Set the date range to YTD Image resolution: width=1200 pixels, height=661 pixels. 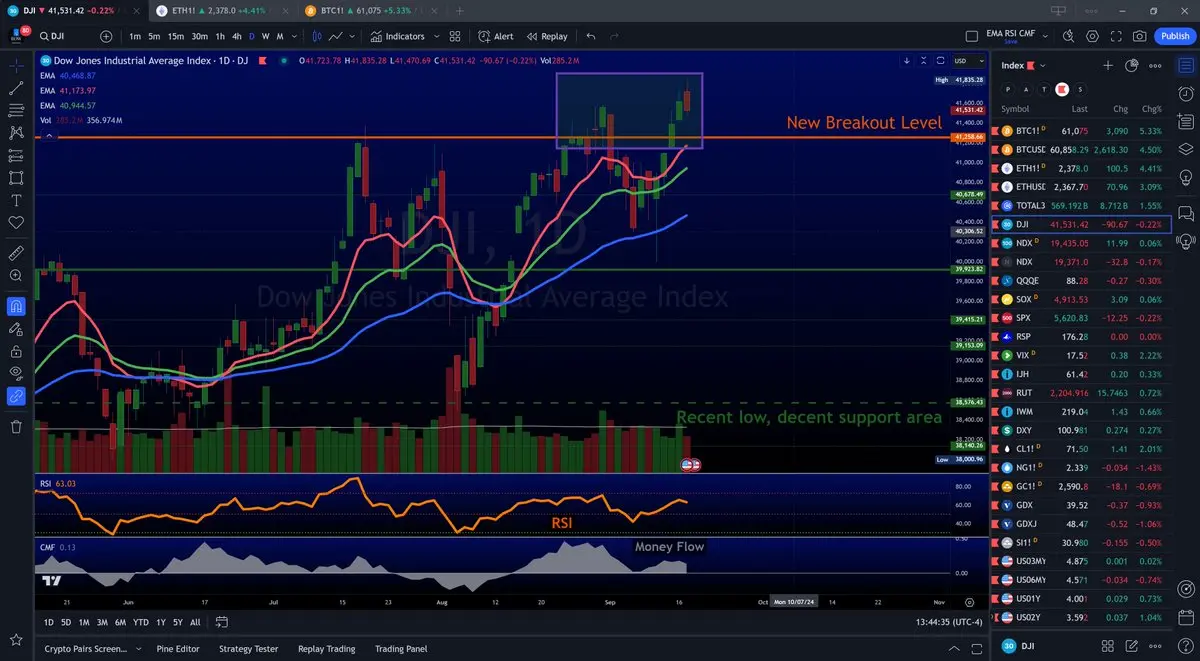[x=141, y=622]
